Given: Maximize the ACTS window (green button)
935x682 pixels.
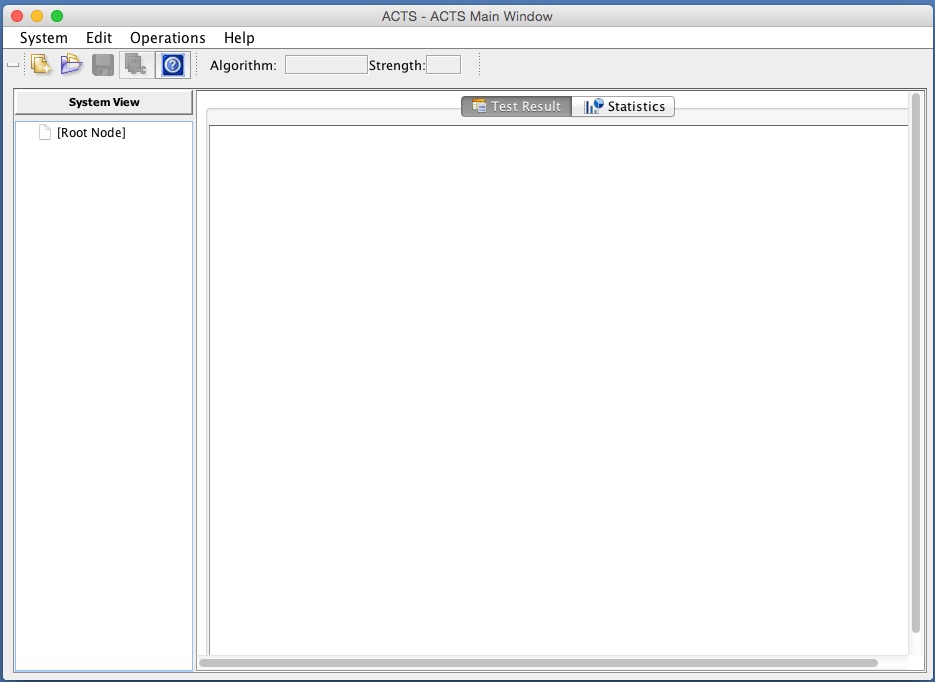Looking at the screenshot, I should (x=57, y=16).
